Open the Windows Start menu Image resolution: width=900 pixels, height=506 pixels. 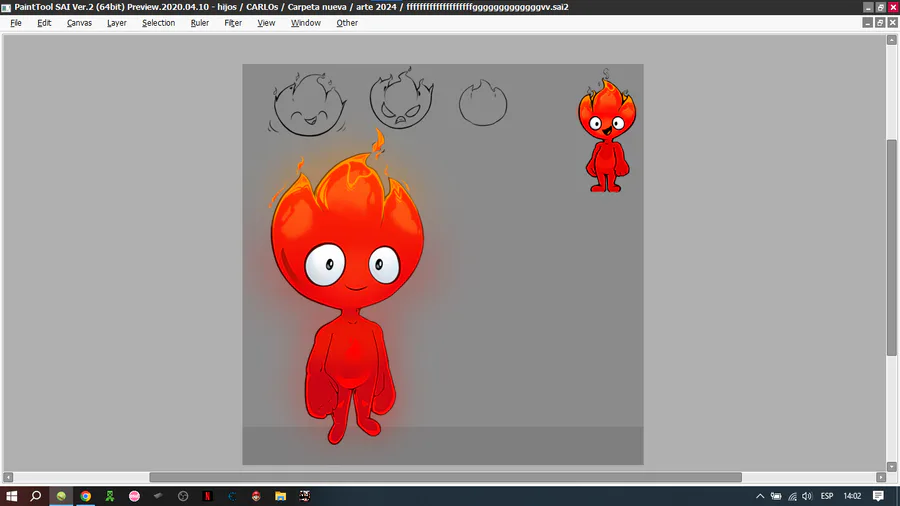(x=11, y=496)
